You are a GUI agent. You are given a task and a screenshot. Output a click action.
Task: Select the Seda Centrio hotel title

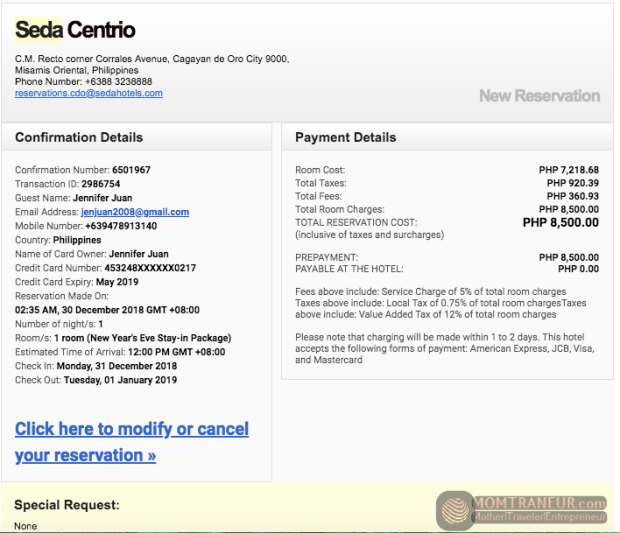coord(75,30)
